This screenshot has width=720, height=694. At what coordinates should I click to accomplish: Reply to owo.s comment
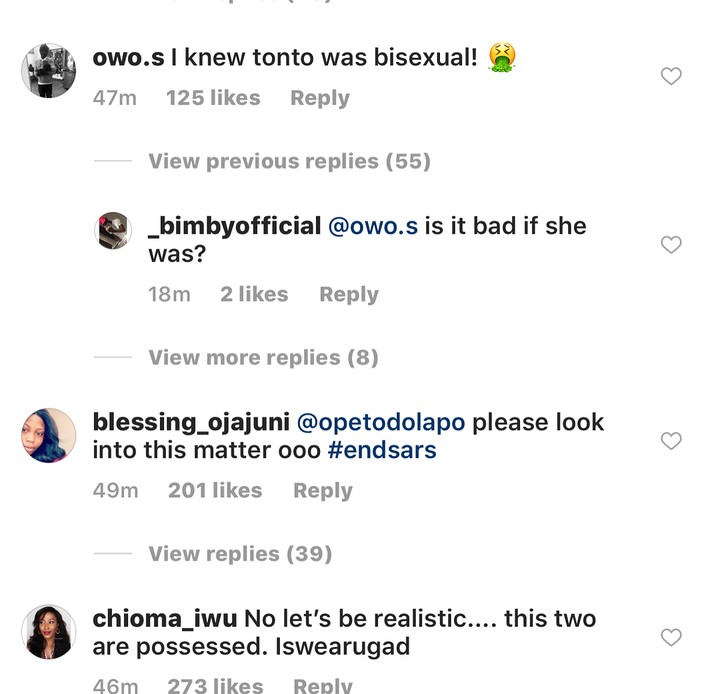[320, 98]
